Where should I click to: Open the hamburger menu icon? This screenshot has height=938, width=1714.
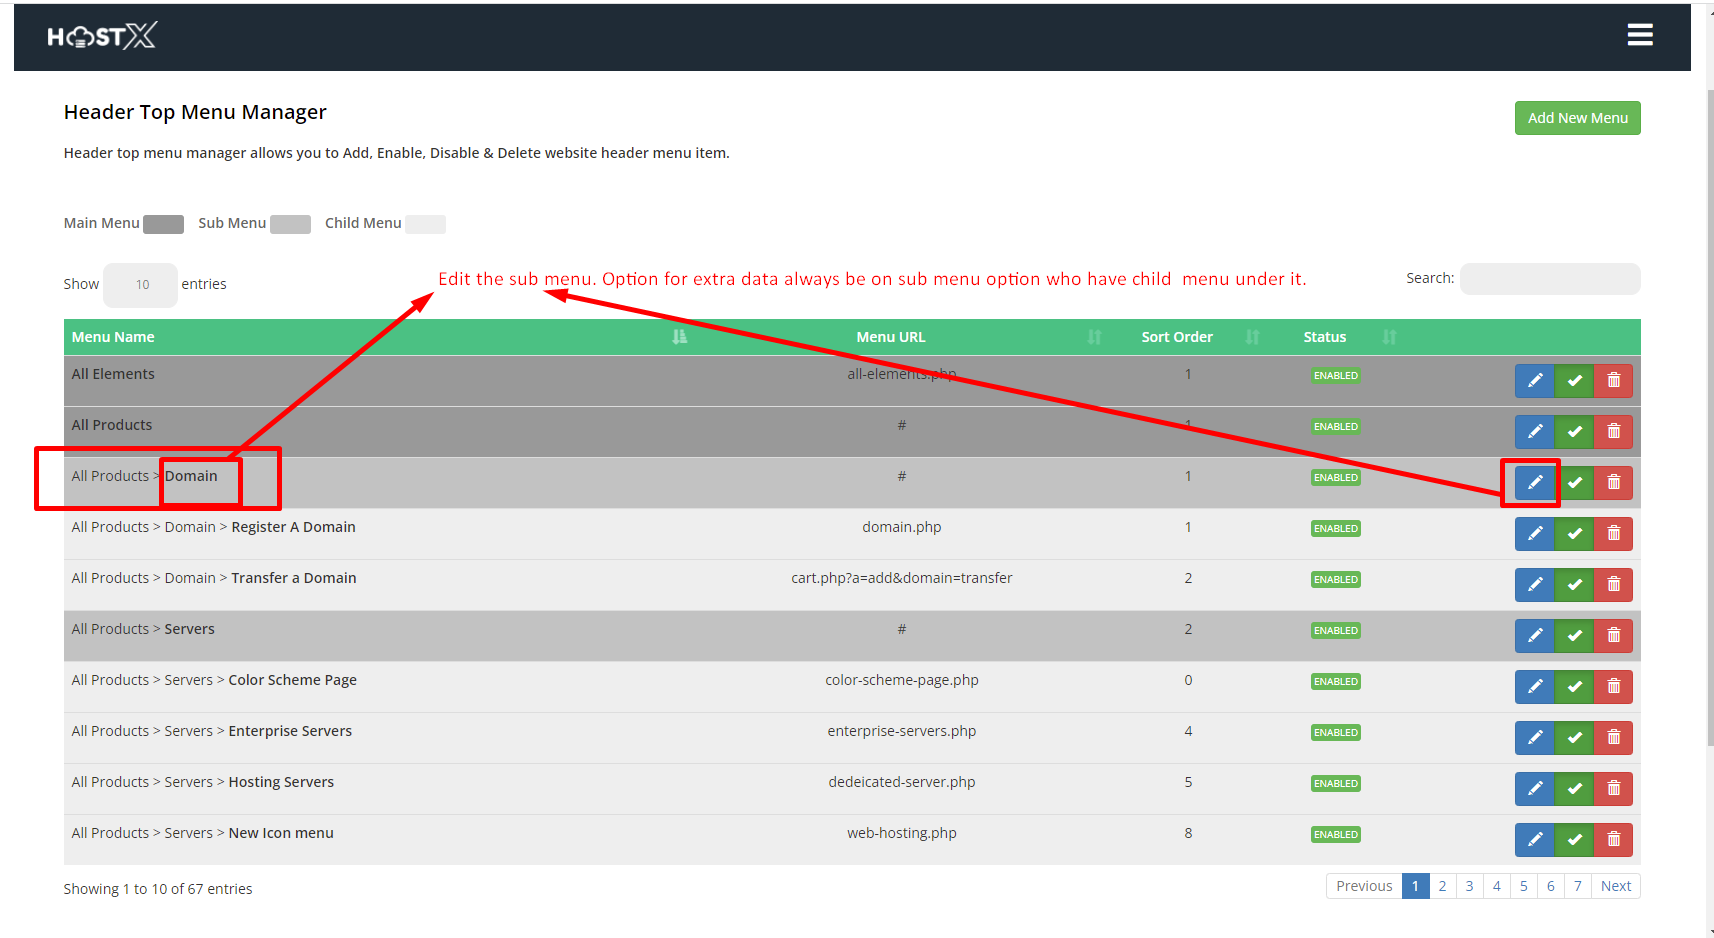click(x=1640, y=36)
